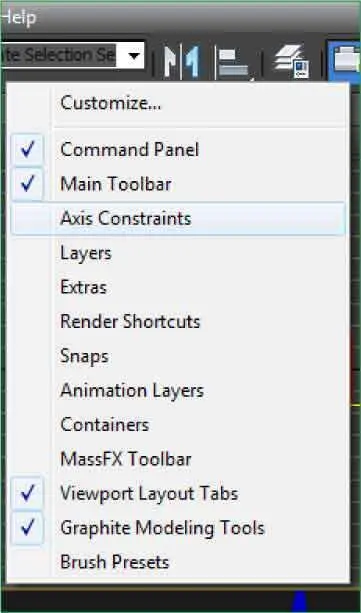Click the highlighted Graphite ribbon toggle icon
Viewport: 361px width, 613px height.
coord(345,61)
